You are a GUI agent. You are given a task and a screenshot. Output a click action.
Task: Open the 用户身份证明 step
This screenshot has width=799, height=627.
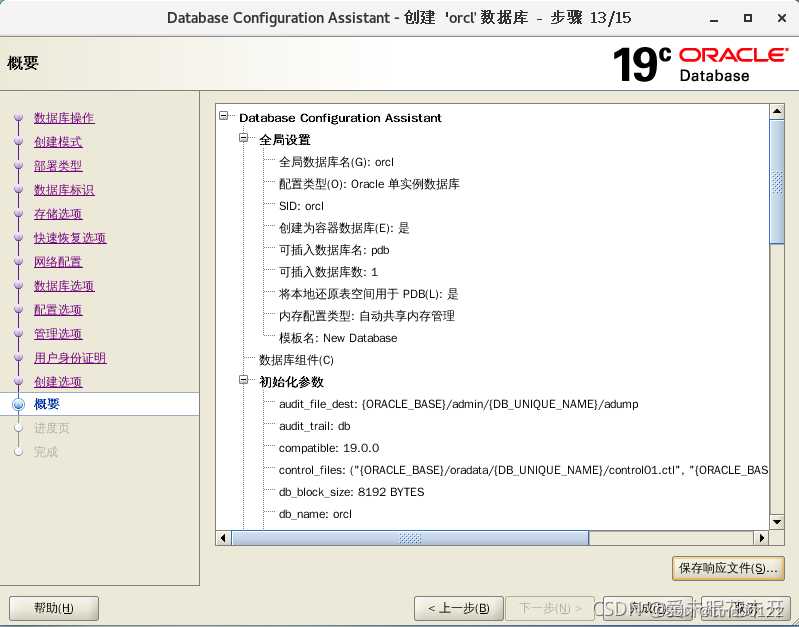tap(70, 358)
